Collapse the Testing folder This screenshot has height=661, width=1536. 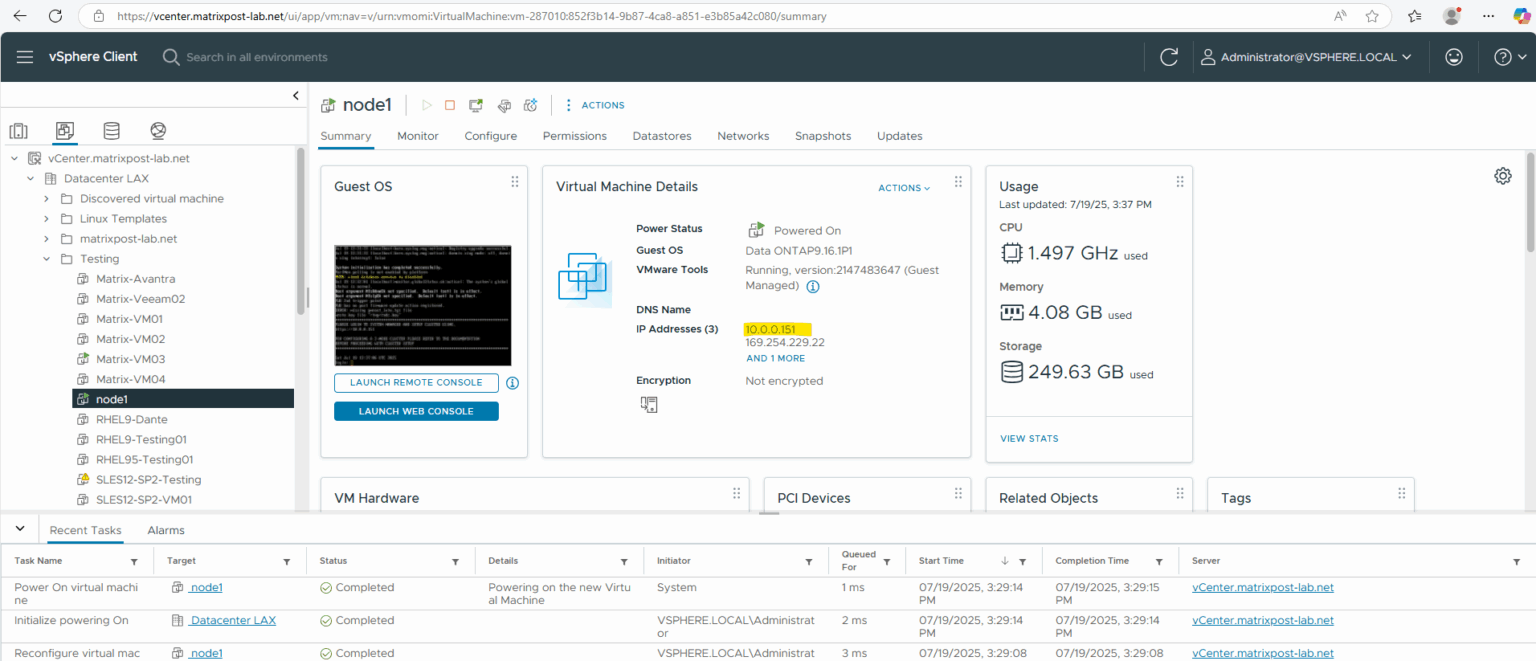pos(45,258)
